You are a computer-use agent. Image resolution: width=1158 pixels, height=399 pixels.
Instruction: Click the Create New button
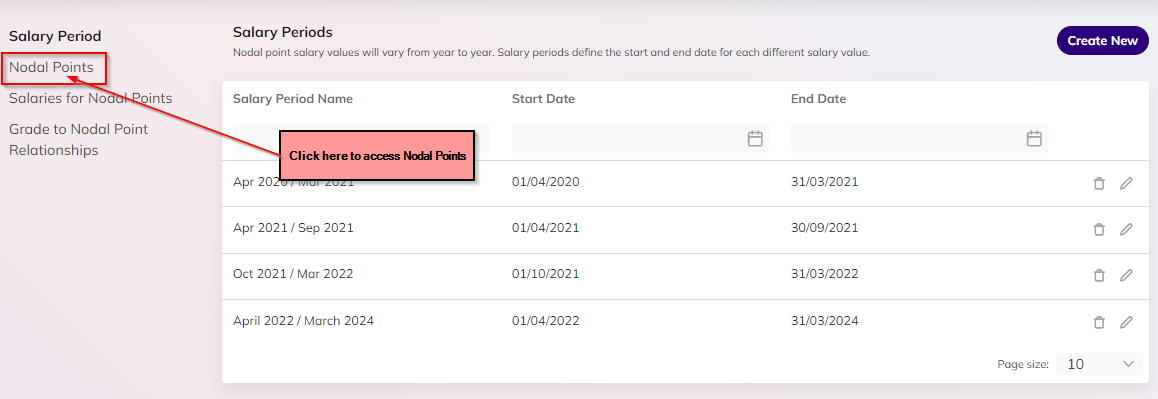pos(1103,41)
